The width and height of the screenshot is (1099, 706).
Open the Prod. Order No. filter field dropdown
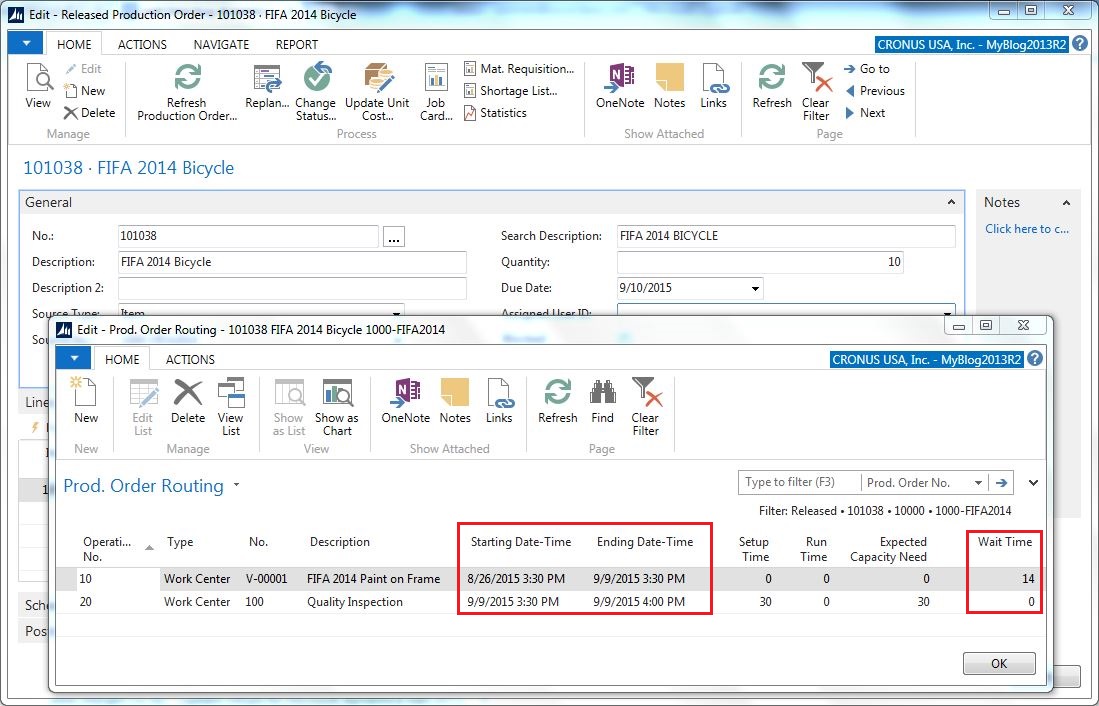point(978,482)
